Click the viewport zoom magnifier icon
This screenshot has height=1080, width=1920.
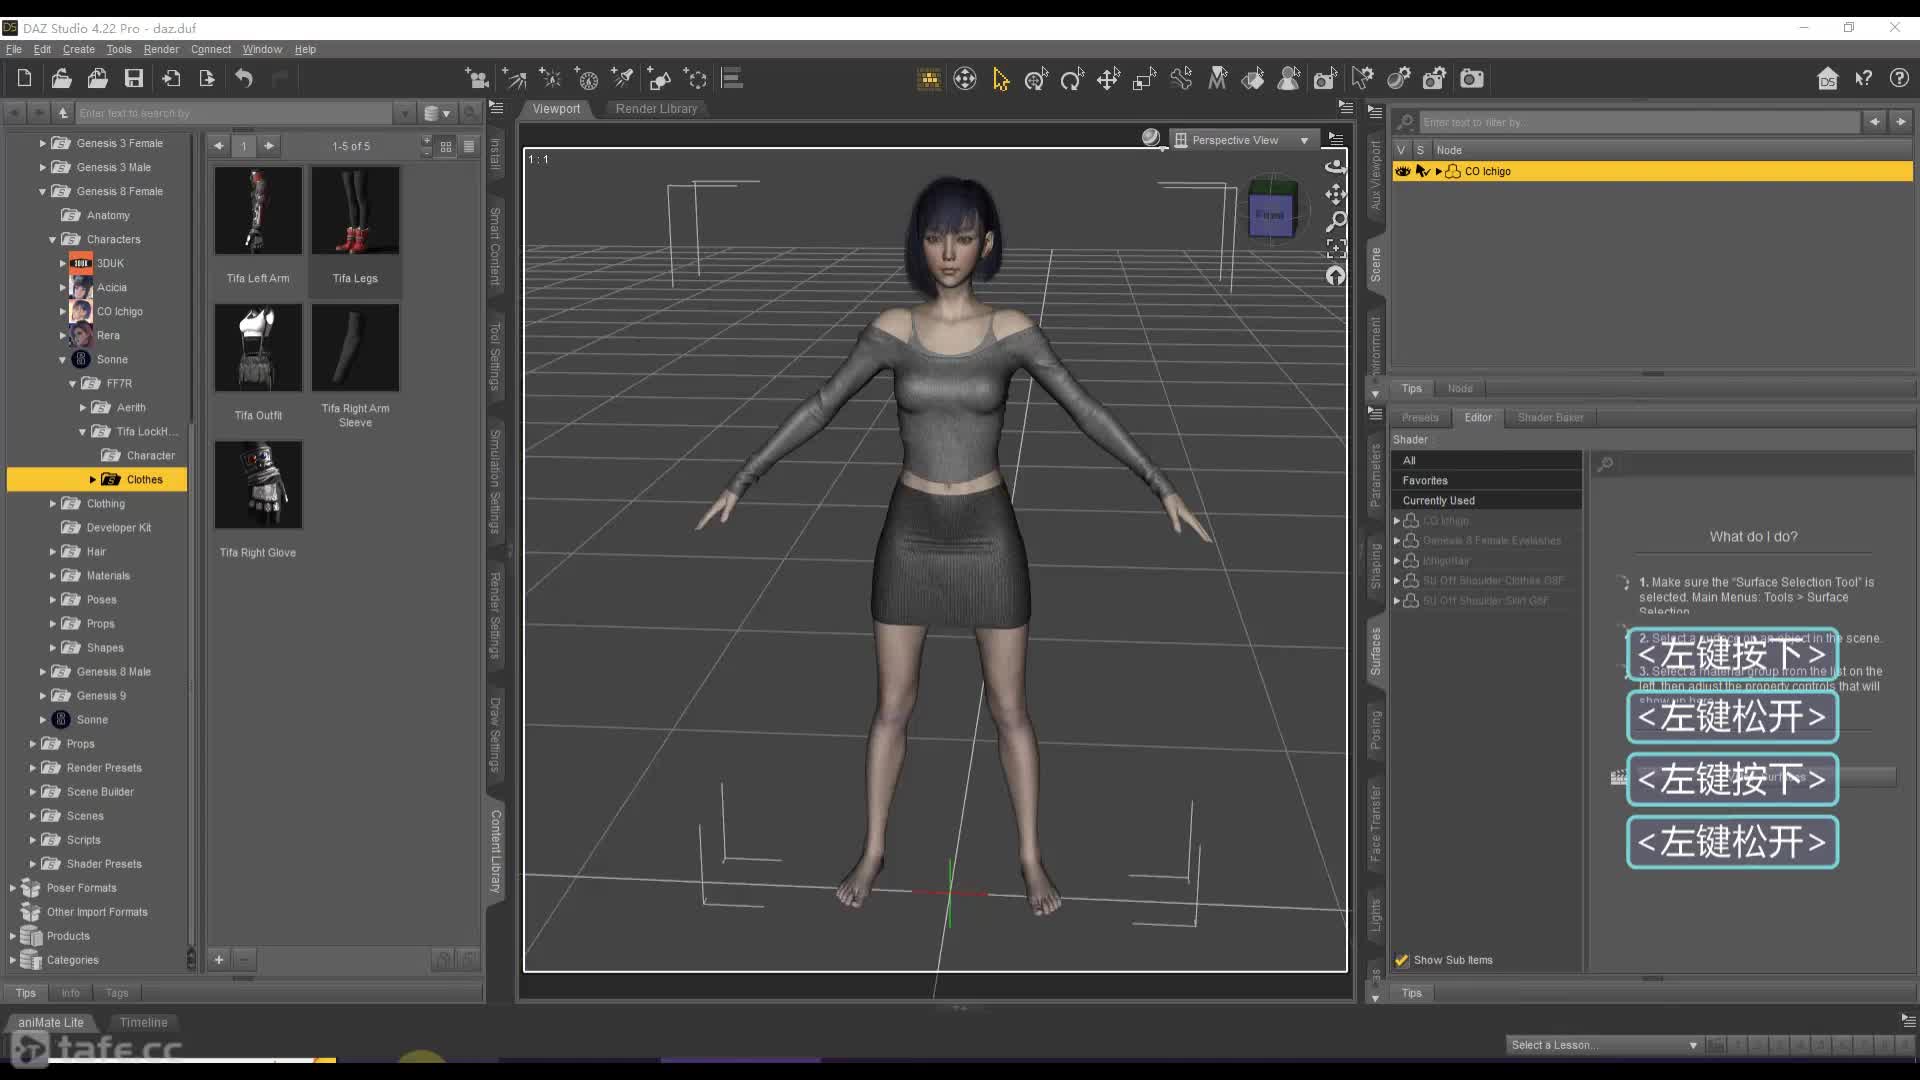[x=1335, y=221]
